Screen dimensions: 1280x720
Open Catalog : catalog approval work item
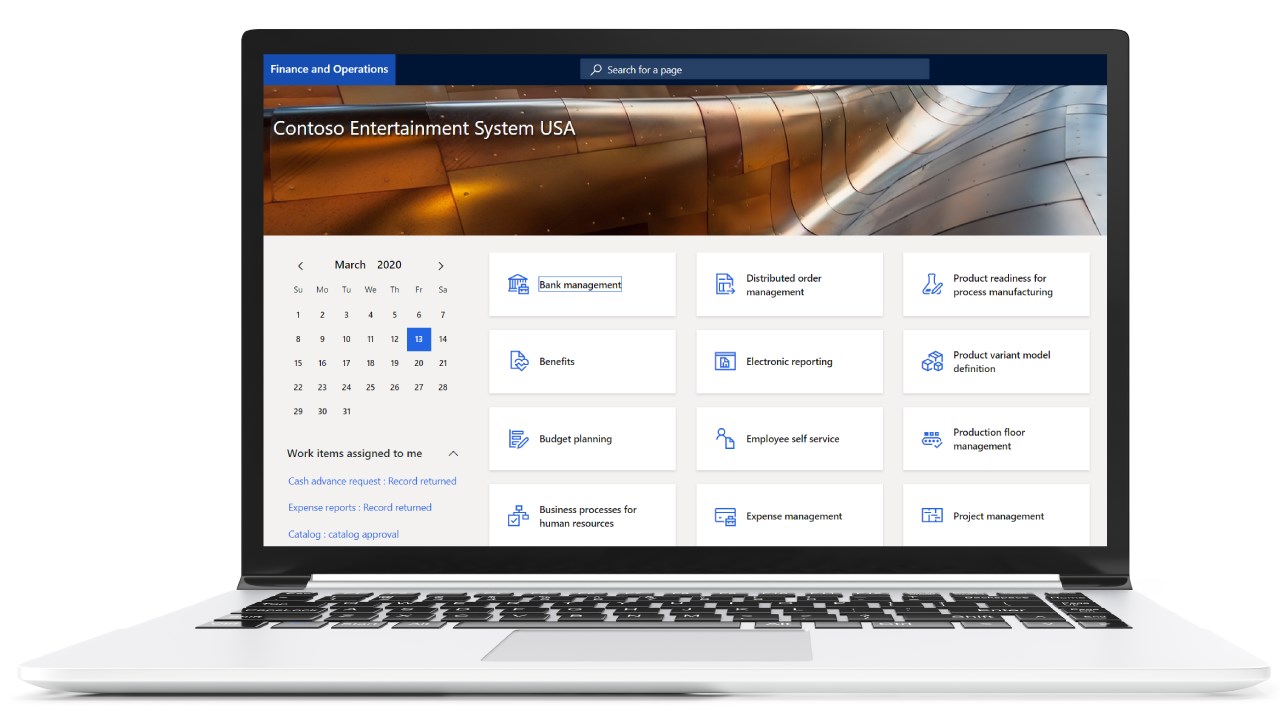click(x=343, y=535)
